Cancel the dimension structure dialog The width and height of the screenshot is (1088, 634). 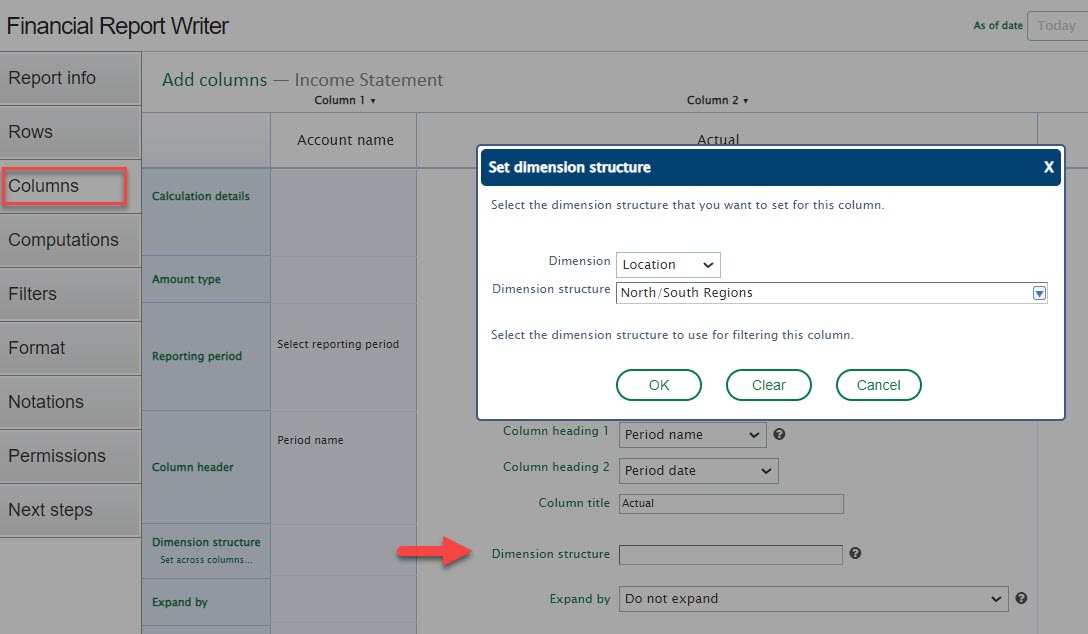point(878,385)
